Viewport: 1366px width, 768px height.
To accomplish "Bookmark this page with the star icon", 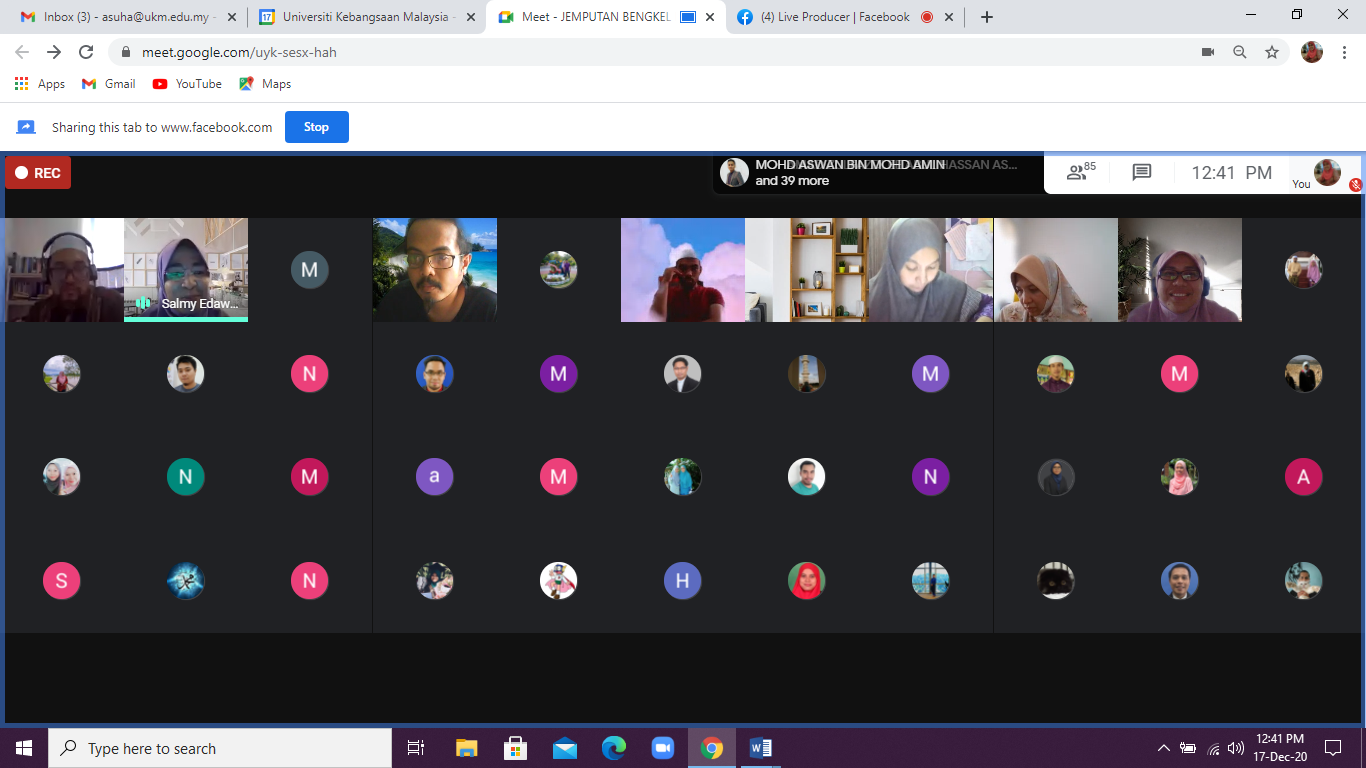I will click(x=1272, y=52).
